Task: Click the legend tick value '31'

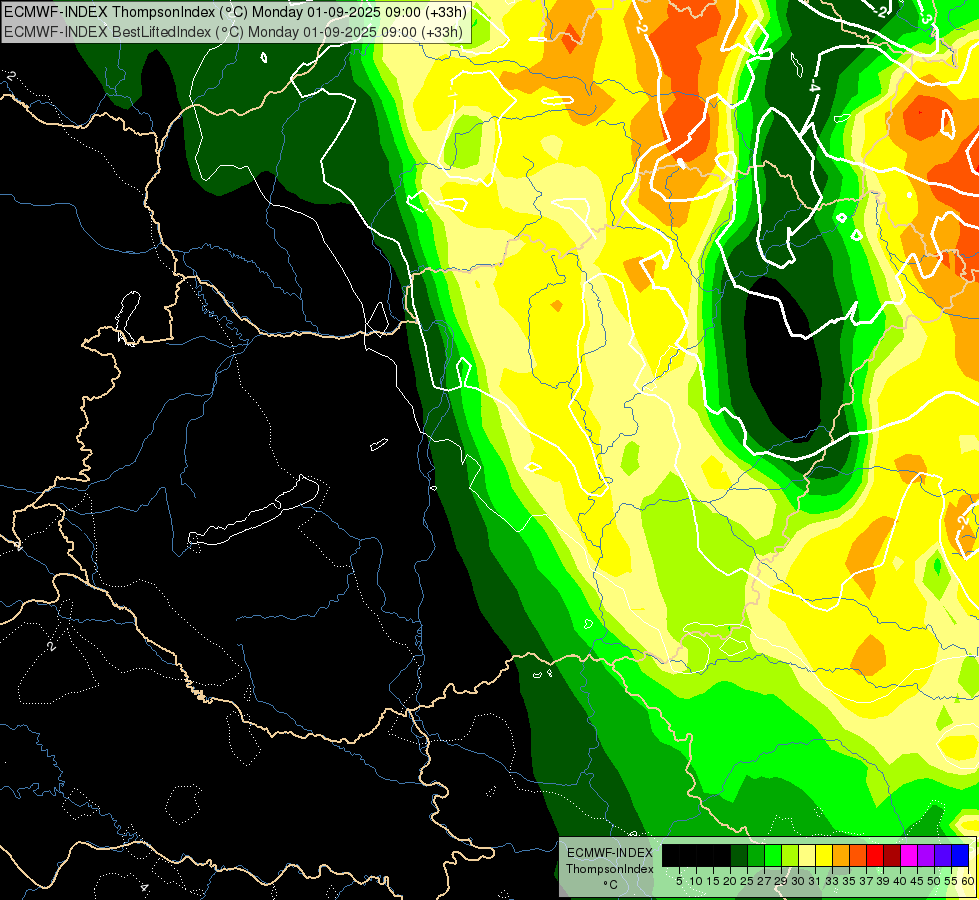Action: (x=815, y=881)
